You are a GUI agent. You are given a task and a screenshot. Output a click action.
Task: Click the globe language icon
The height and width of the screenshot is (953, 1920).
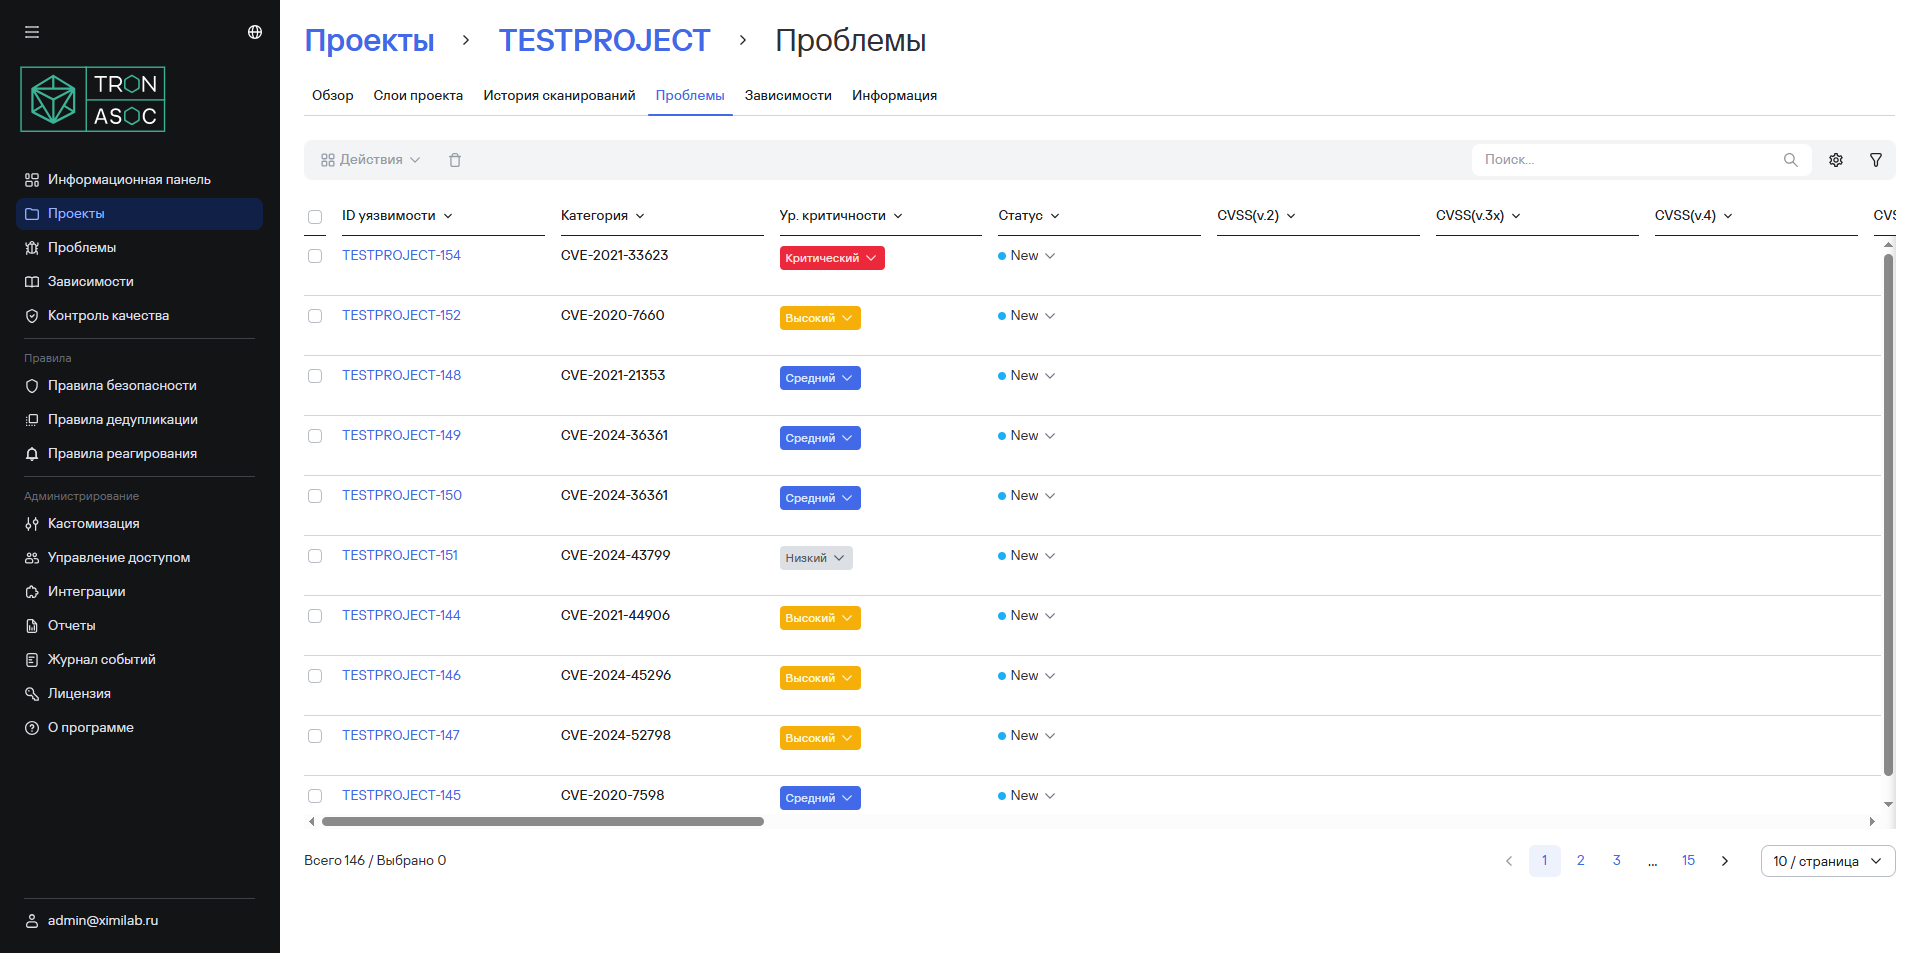point(255,32)
